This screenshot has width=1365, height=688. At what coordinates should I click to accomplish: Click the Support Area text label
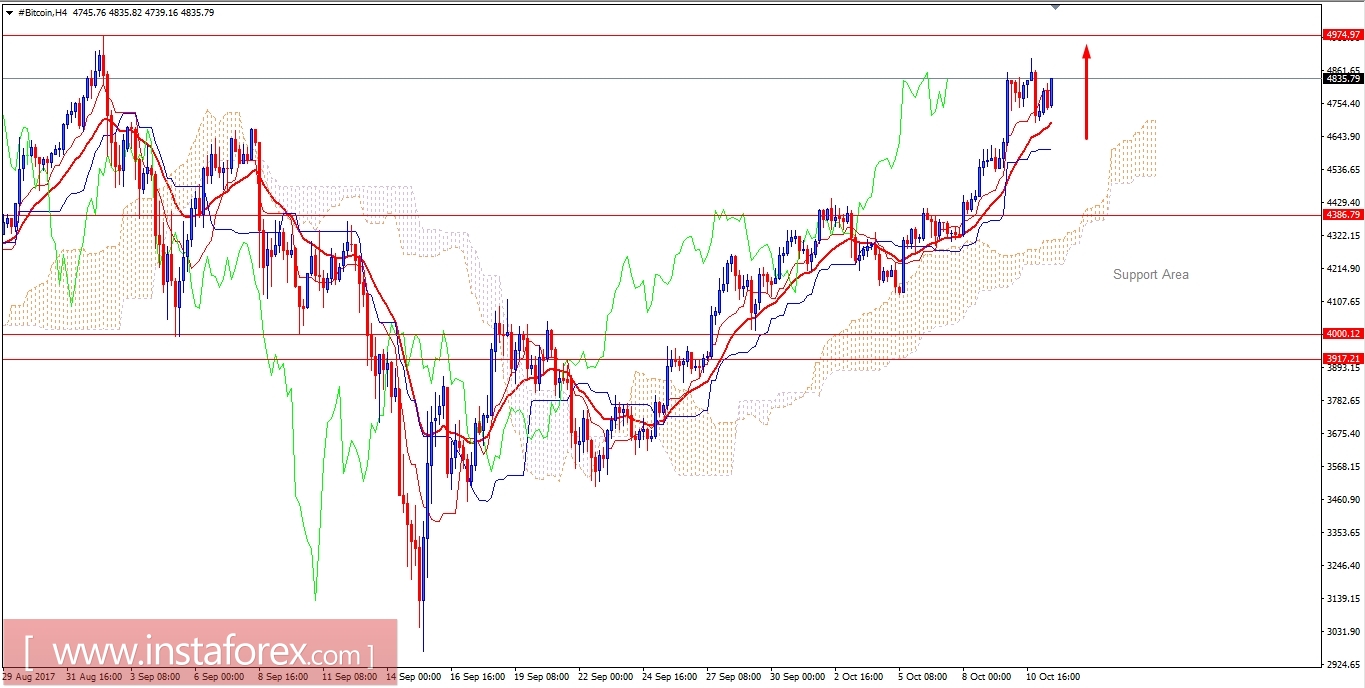click(x=1151, y=274)
